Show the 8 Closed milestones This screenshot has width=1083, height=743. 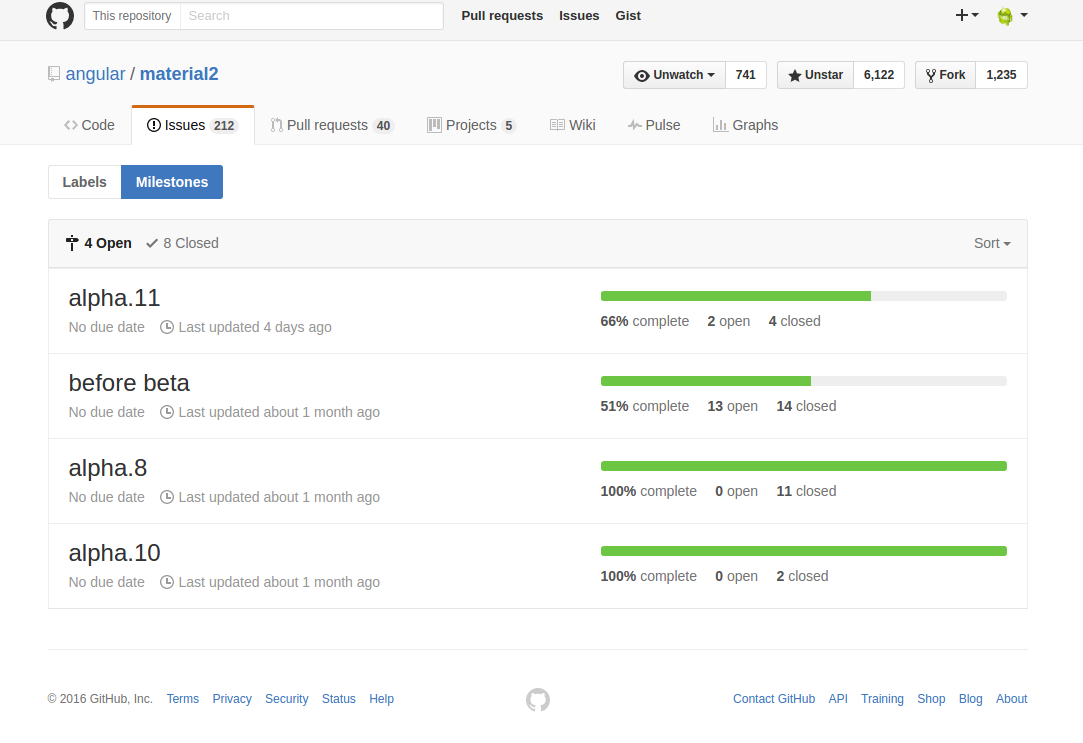click(182, 243)
